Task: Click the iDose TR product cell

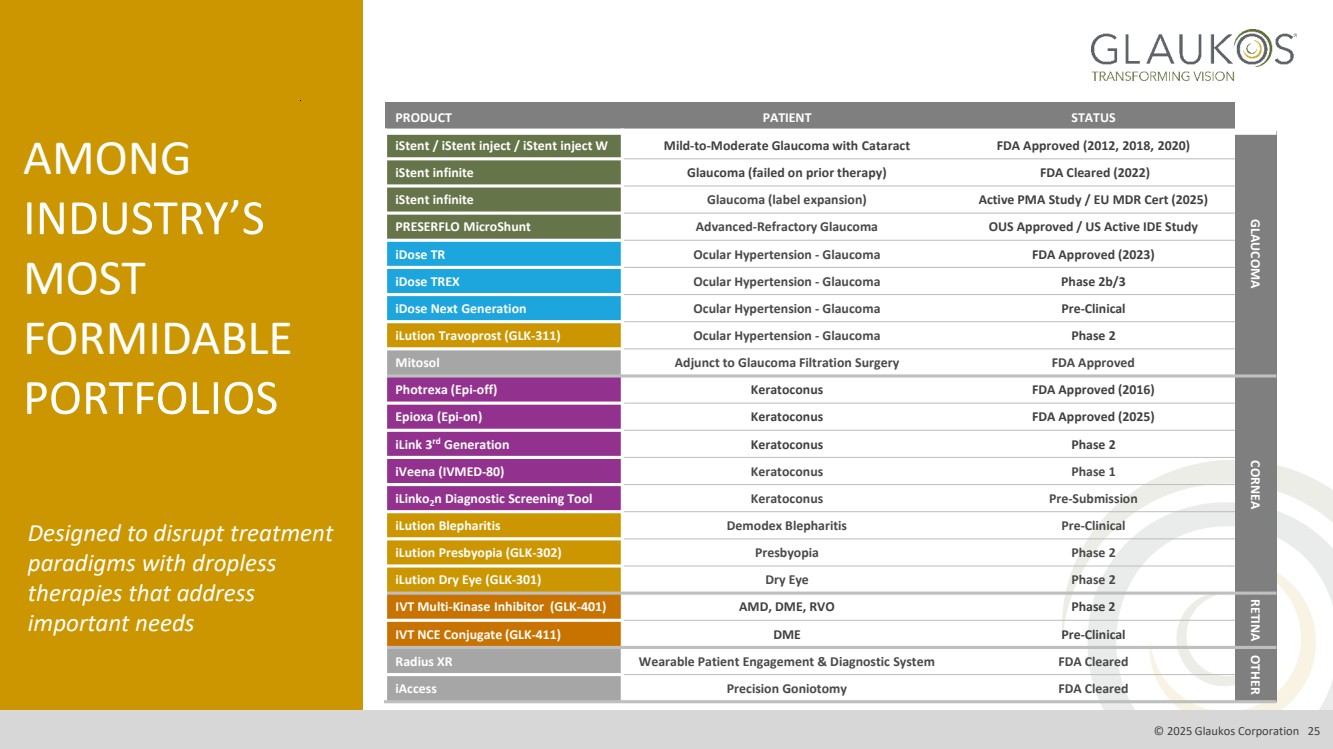Action: pyautogui.click(x=502, y=254)
